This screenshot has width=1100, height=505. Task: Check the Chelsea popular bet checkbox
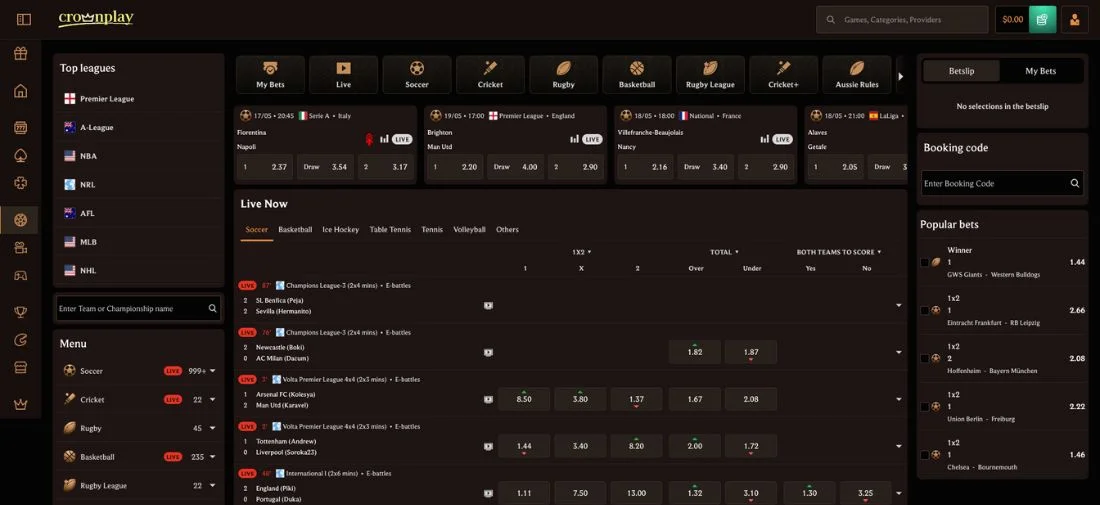[x=925, y=455]
